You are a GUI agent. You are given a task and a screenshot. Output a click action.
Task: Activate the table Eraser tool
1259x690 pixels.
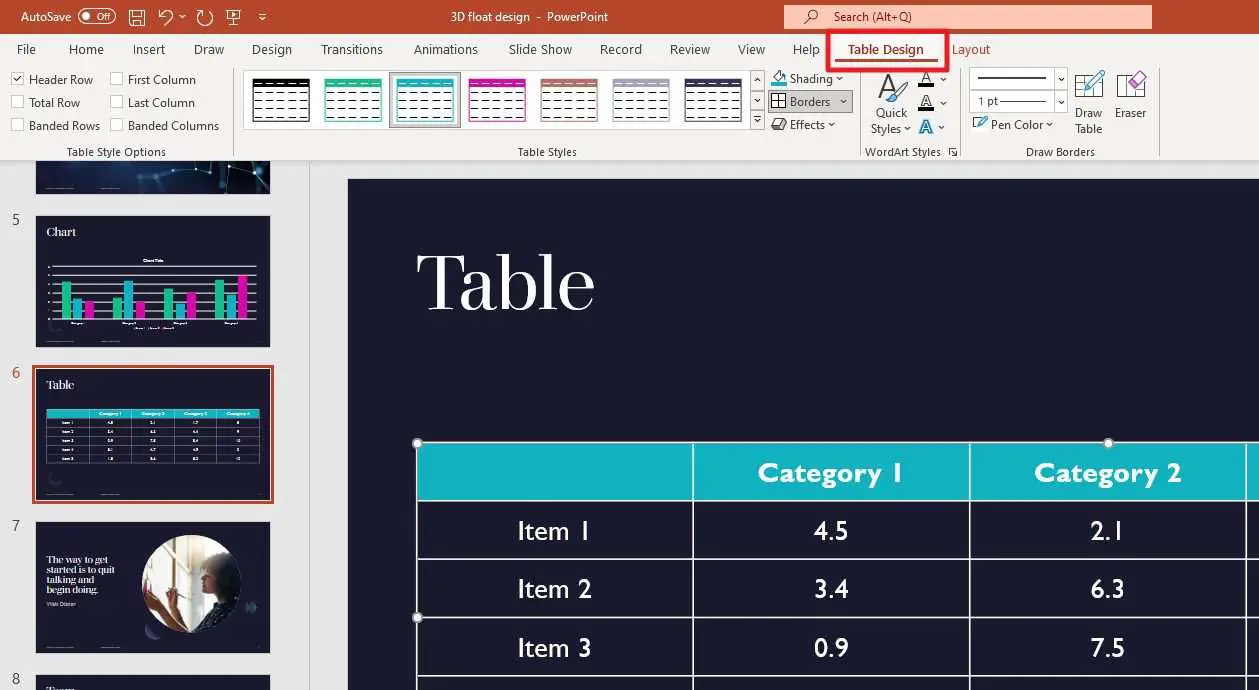coord(1131,96)
